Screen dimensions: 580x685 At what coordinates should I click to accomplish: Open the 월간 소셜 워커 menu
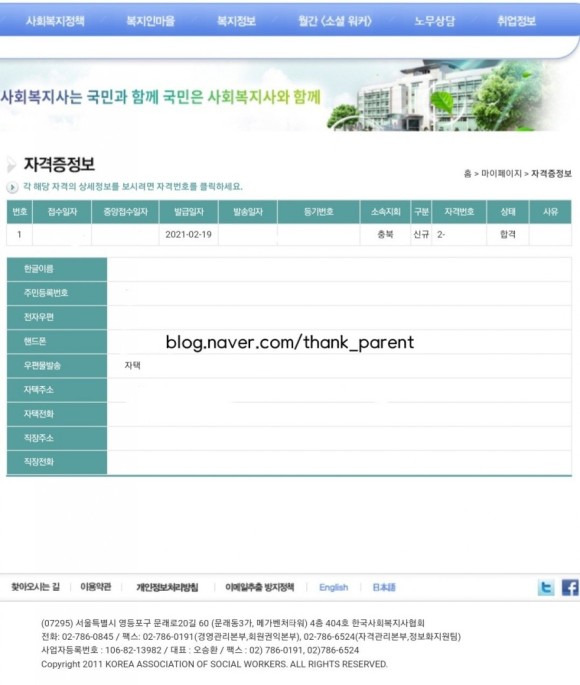point(335,21)
